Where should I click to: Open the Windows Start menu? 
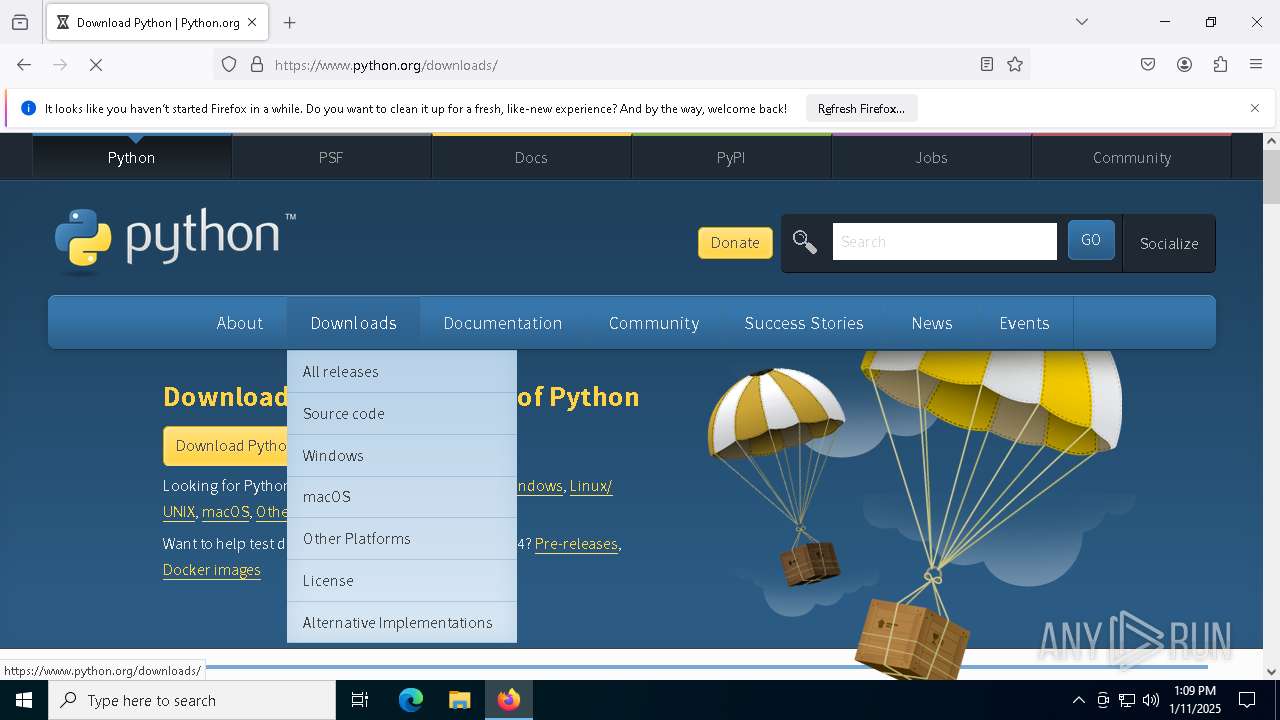[x=24, y=700]
